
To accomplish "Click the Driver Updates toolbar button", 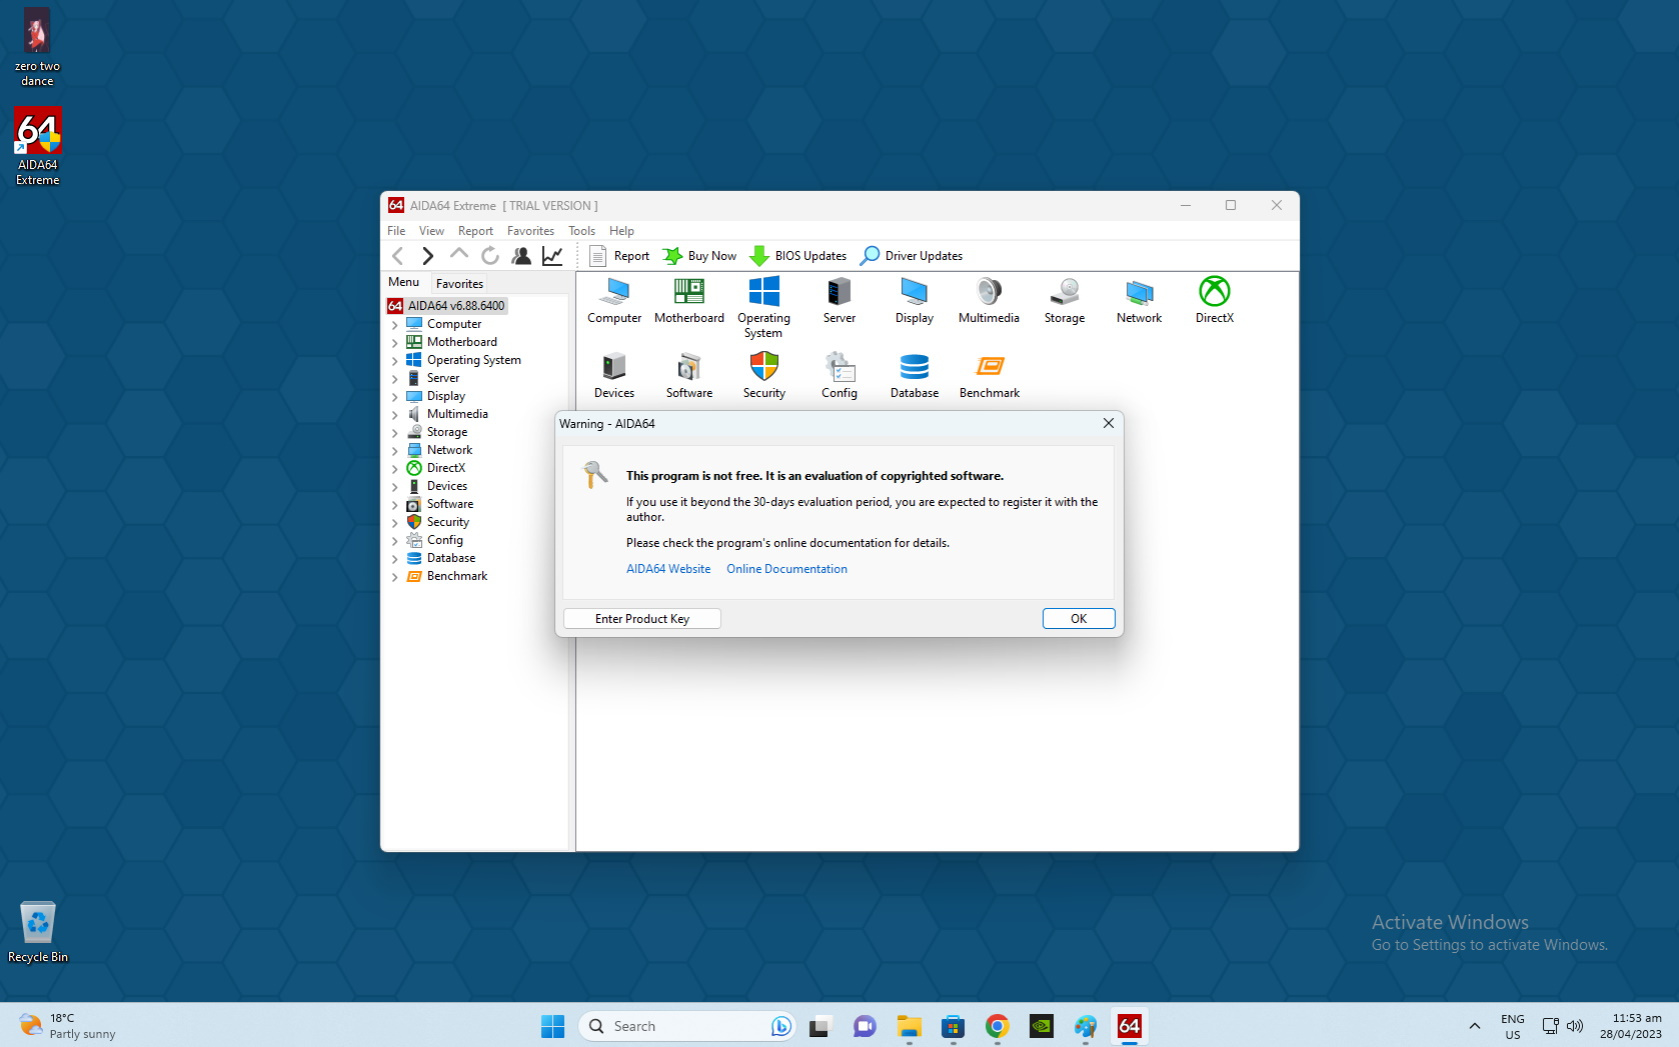I will point(911,256).
